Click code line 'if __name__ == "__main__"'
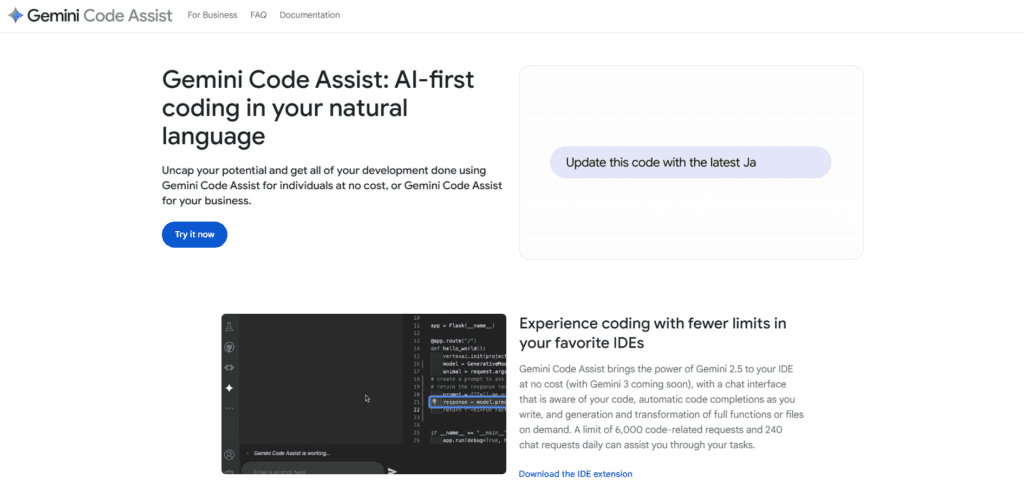Screen dimensions: 1024x491 (468, 433)
